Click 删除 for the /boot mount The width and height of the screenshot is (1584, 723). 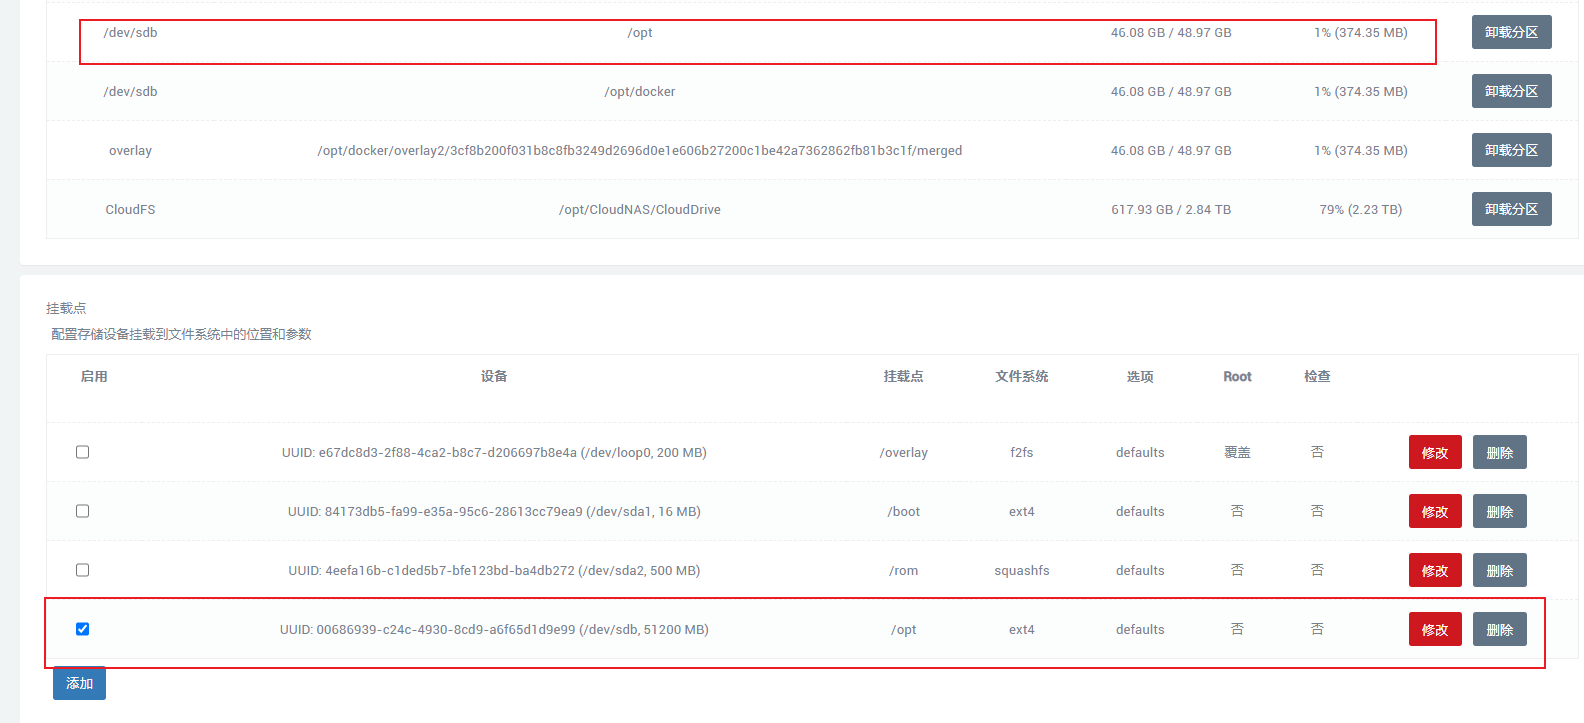coord(1499,512)
